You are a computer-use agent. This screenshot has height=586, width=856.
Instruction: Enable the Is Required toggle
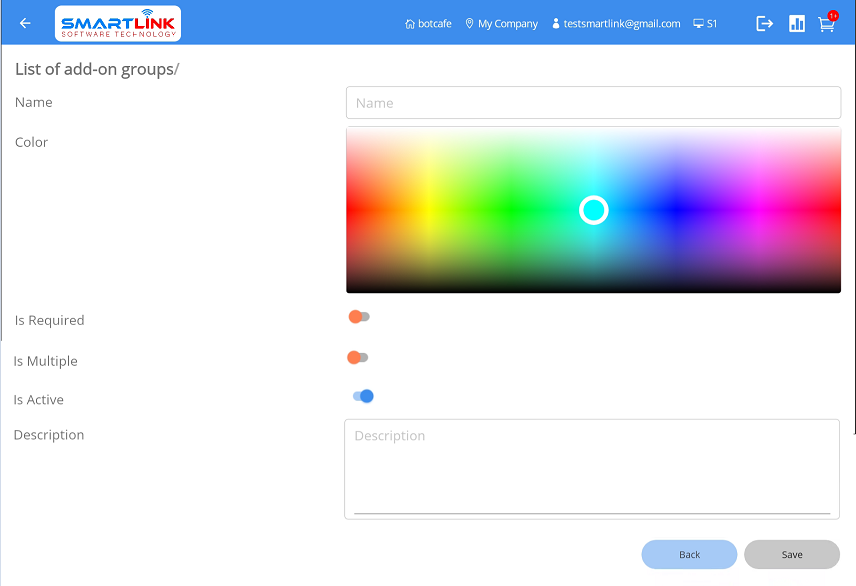[x=359, y=317]
